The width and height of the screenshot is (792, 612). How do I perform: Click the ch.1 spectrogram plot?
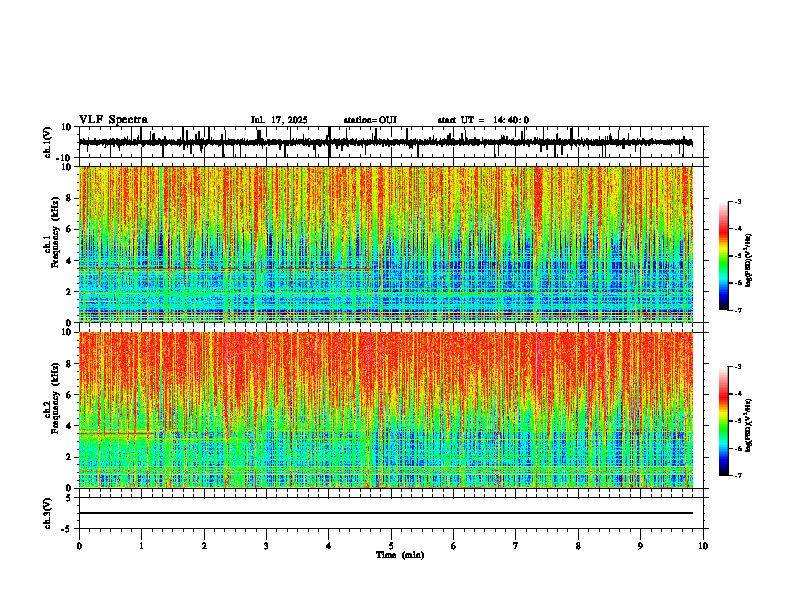(386, 244)
